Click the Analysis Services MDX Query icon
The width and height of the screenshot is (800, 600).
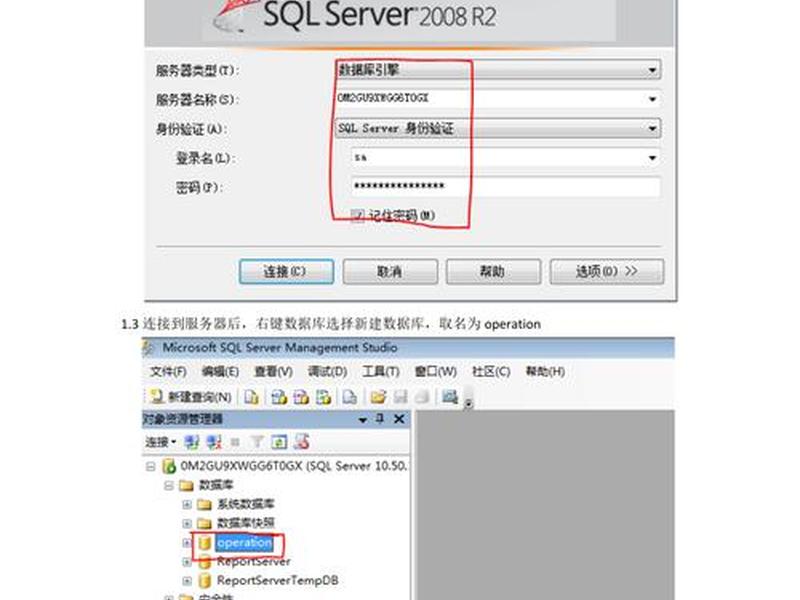point(279,396)
